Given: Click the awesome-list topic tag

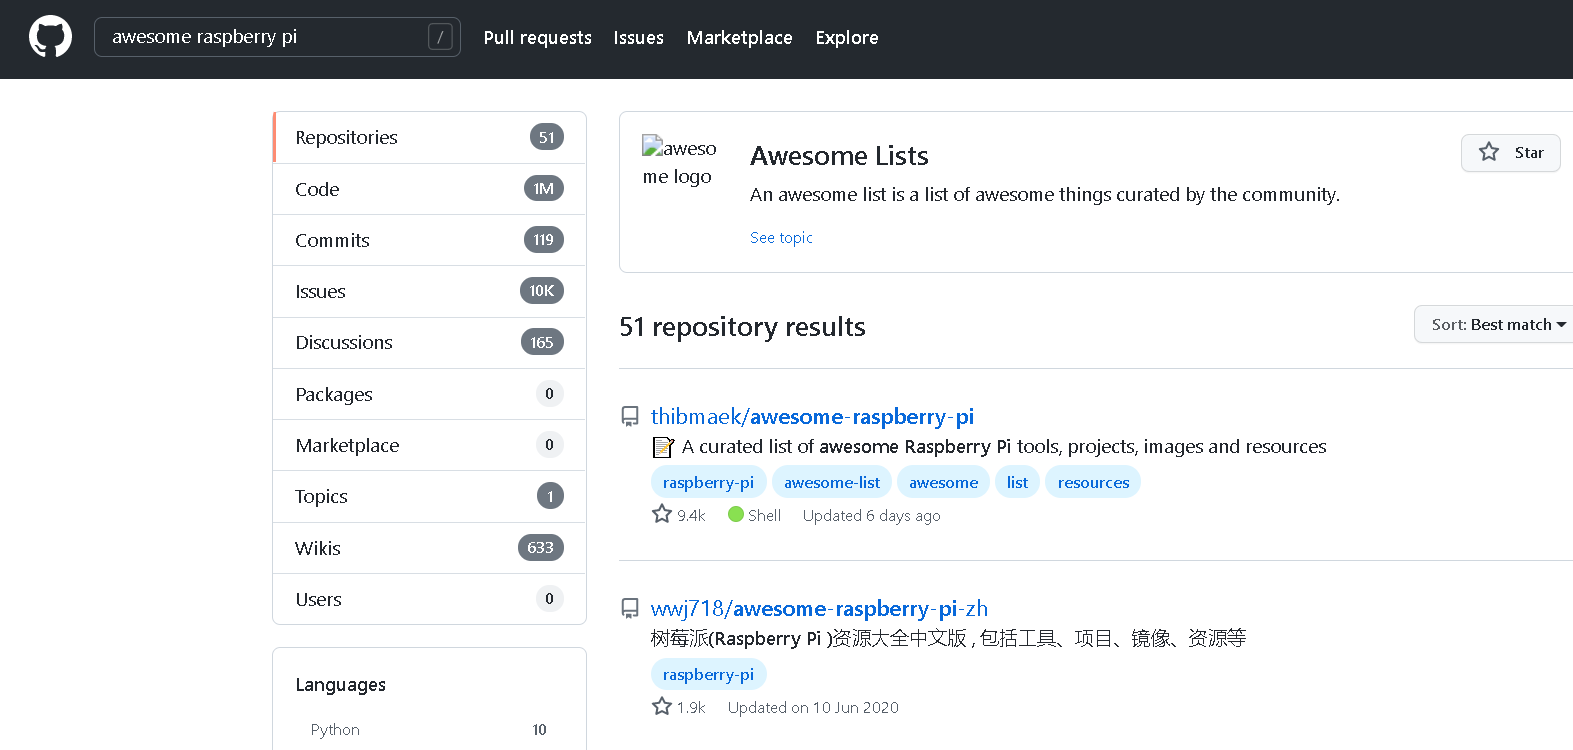Looking at the screenshot, I should click(832, 482).
